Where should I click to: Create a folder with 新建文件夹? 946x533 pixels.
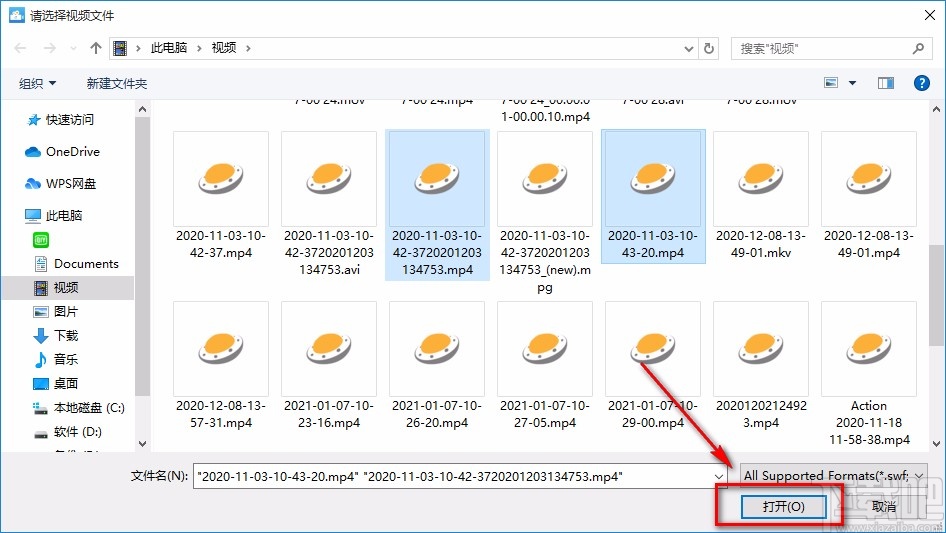(116, 83)
